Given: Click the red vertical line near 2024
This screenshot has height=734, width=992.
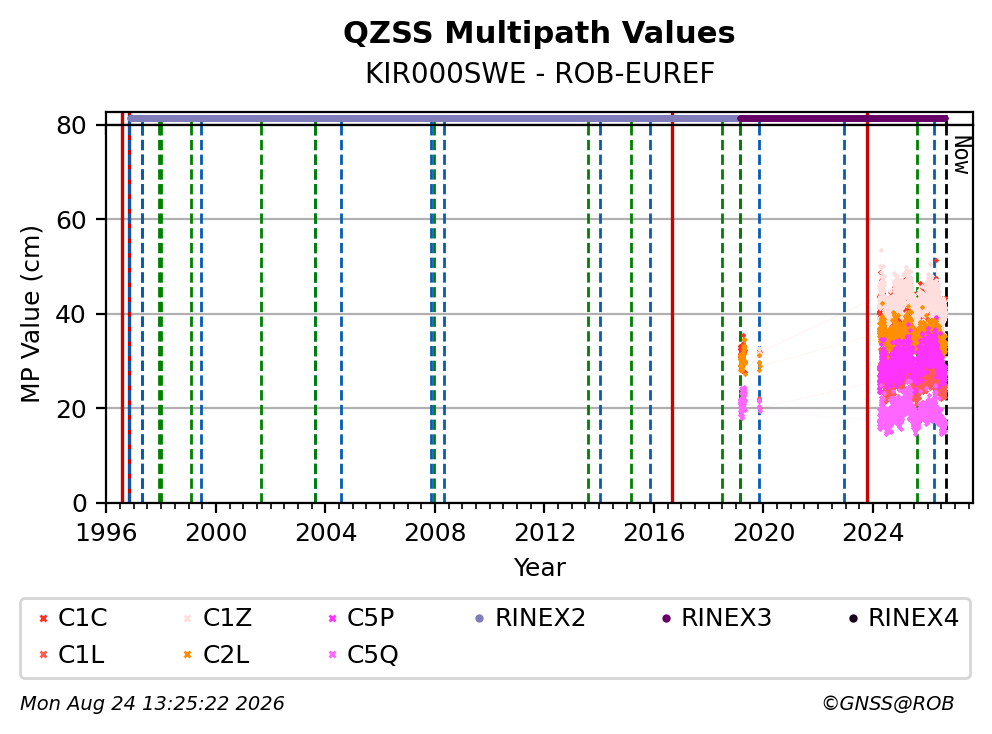Looking at the screenshot, I should [867, 308].
